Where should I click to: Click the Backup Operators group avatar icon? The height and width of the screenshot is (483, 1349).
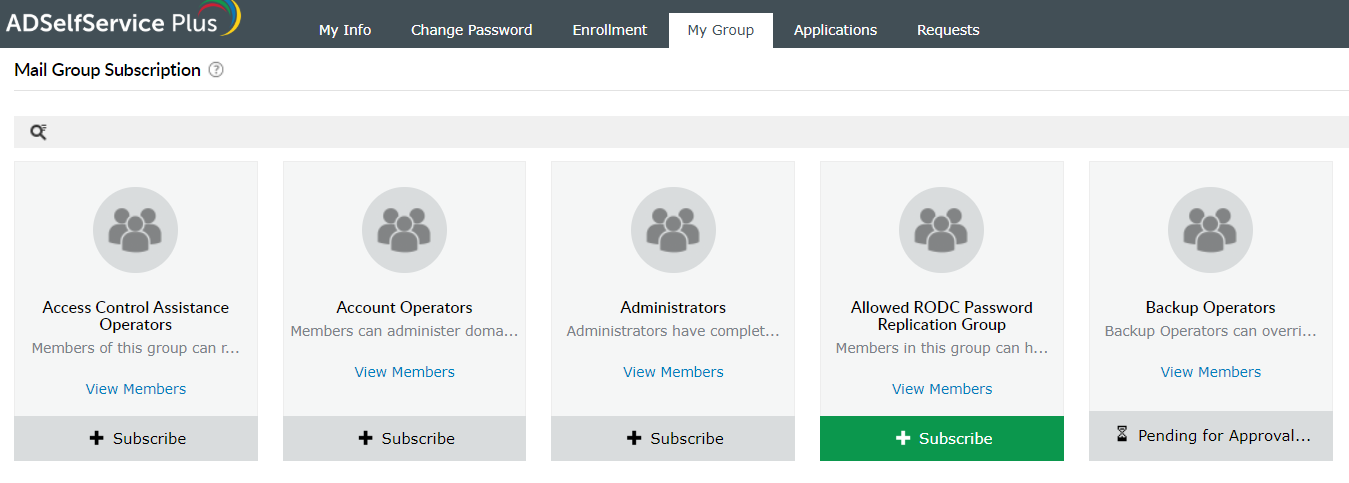[x=1210, y=230]
